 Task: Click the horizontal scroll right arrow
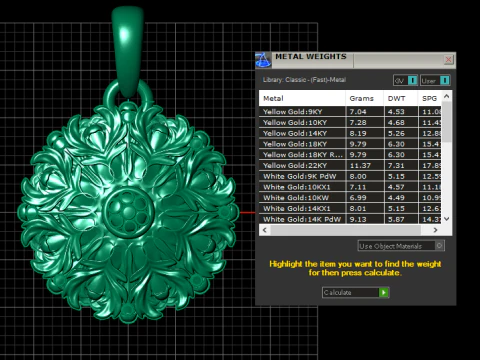coord(435,230)
